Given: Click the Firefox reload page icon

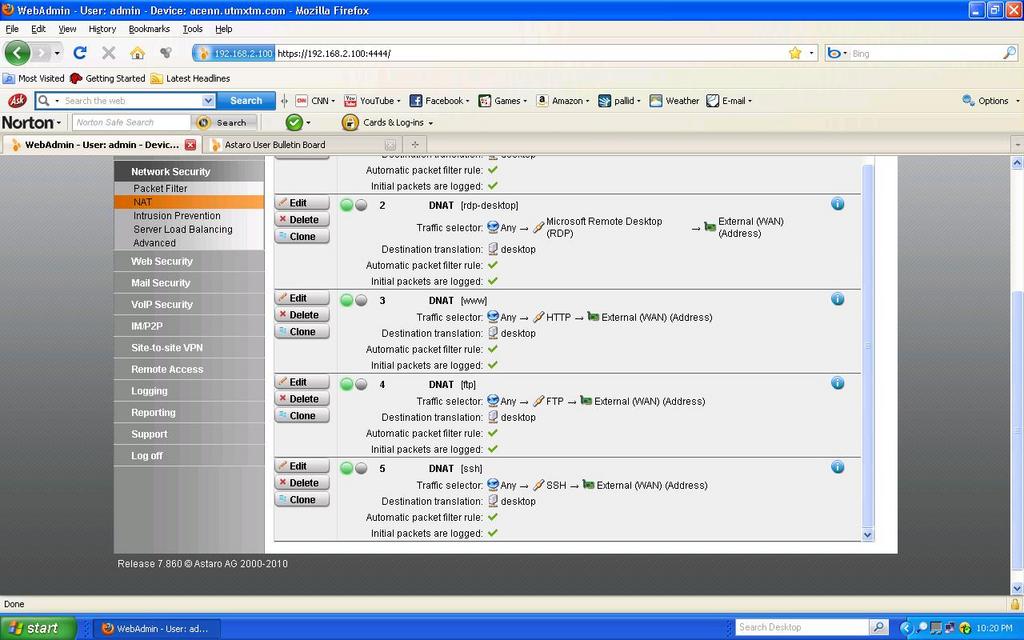Looking at the screenshot, I should pyautogui.click(x=80, y=53).
